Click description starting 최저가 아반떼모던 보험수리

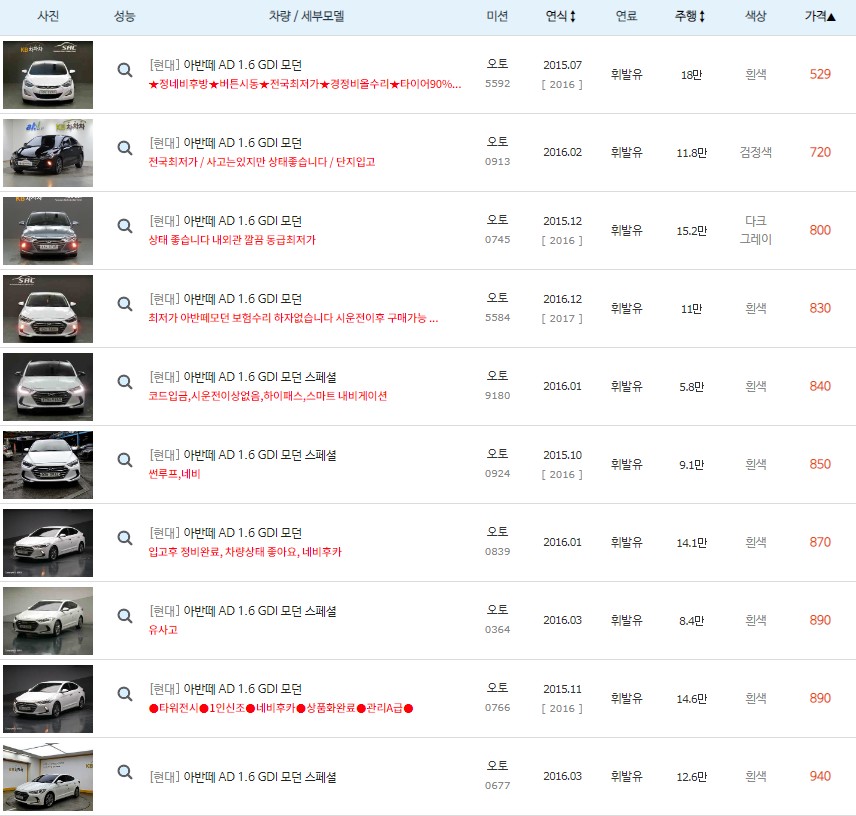point(293,318)
